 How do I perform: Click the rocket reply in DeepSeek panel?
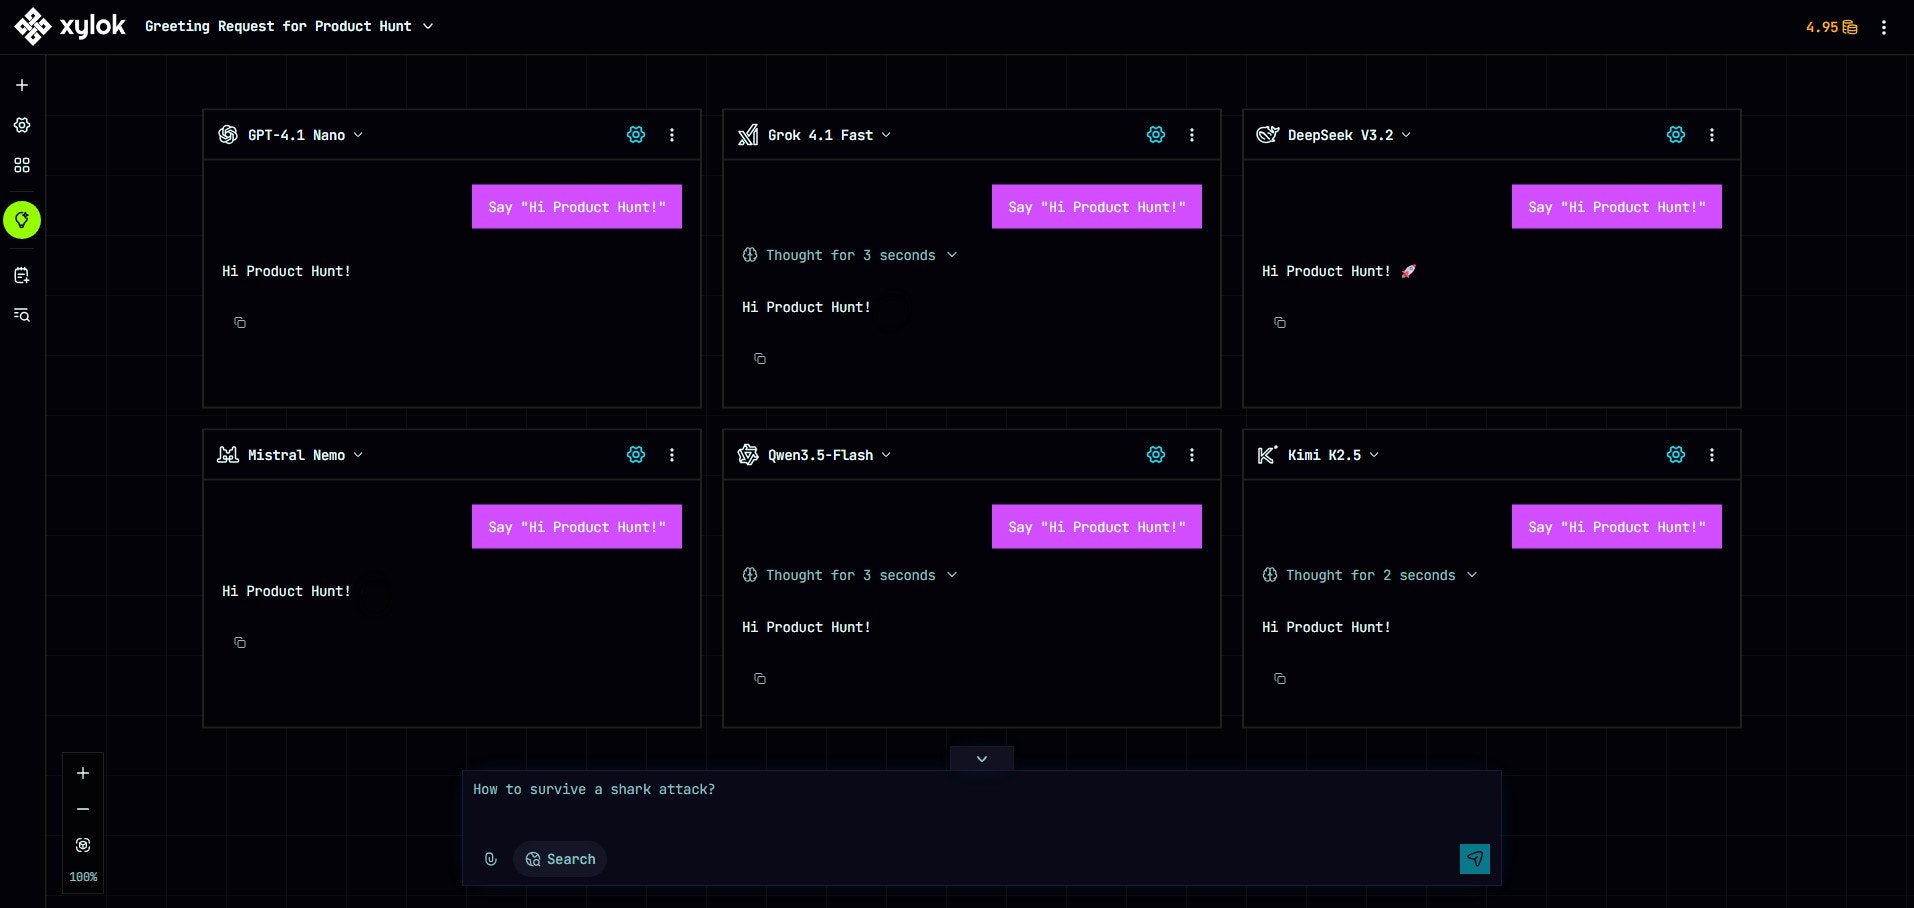1339,271
